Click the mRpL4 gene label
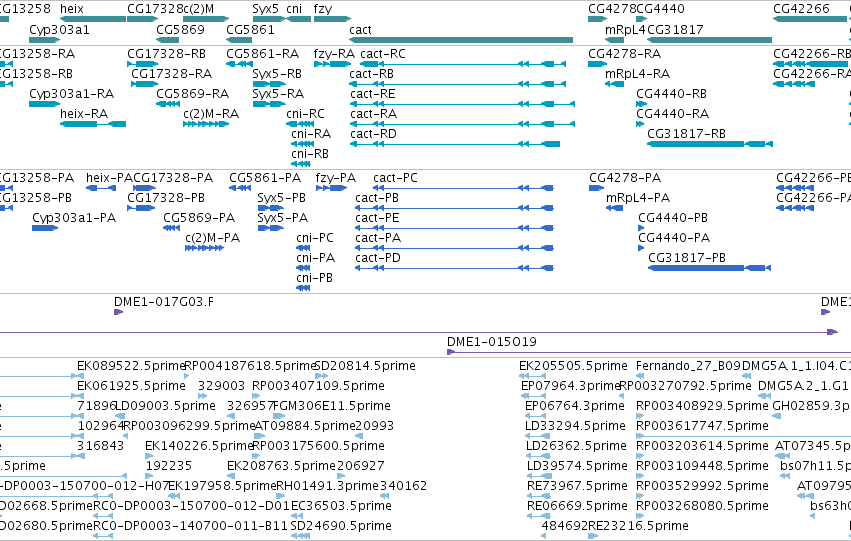The height and width of the screenshot is (541, 851). pyautogui.click(x=625, y=29)
